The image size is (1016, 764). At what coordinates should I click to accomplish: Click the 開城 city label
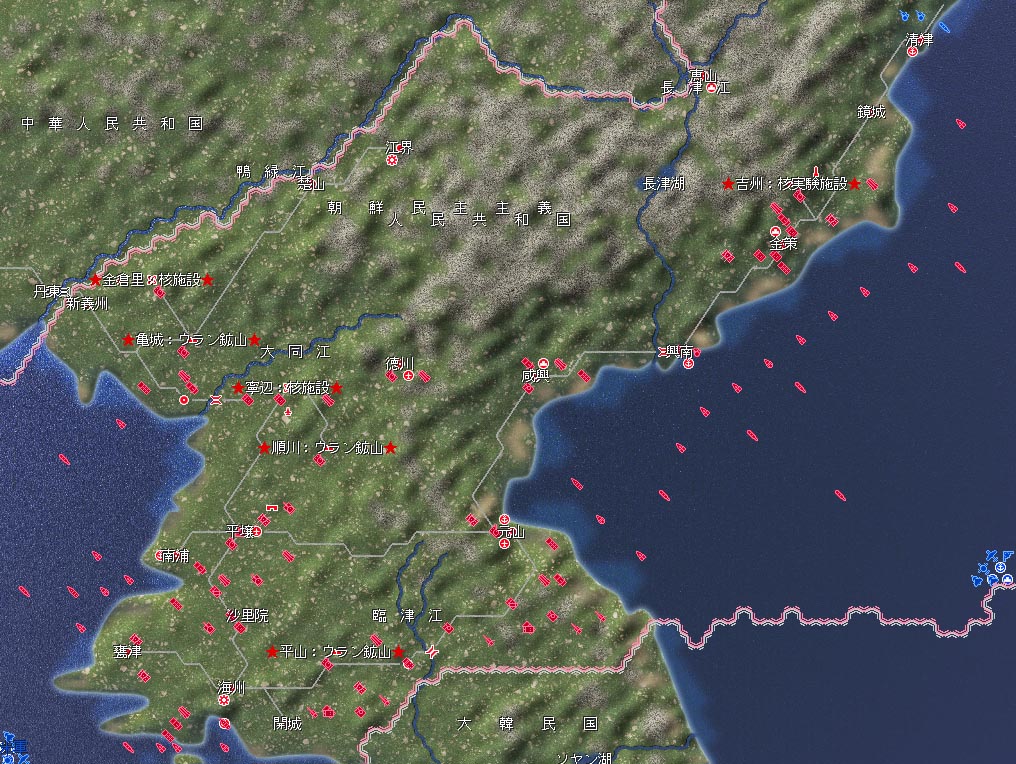[x=288, y=723]
